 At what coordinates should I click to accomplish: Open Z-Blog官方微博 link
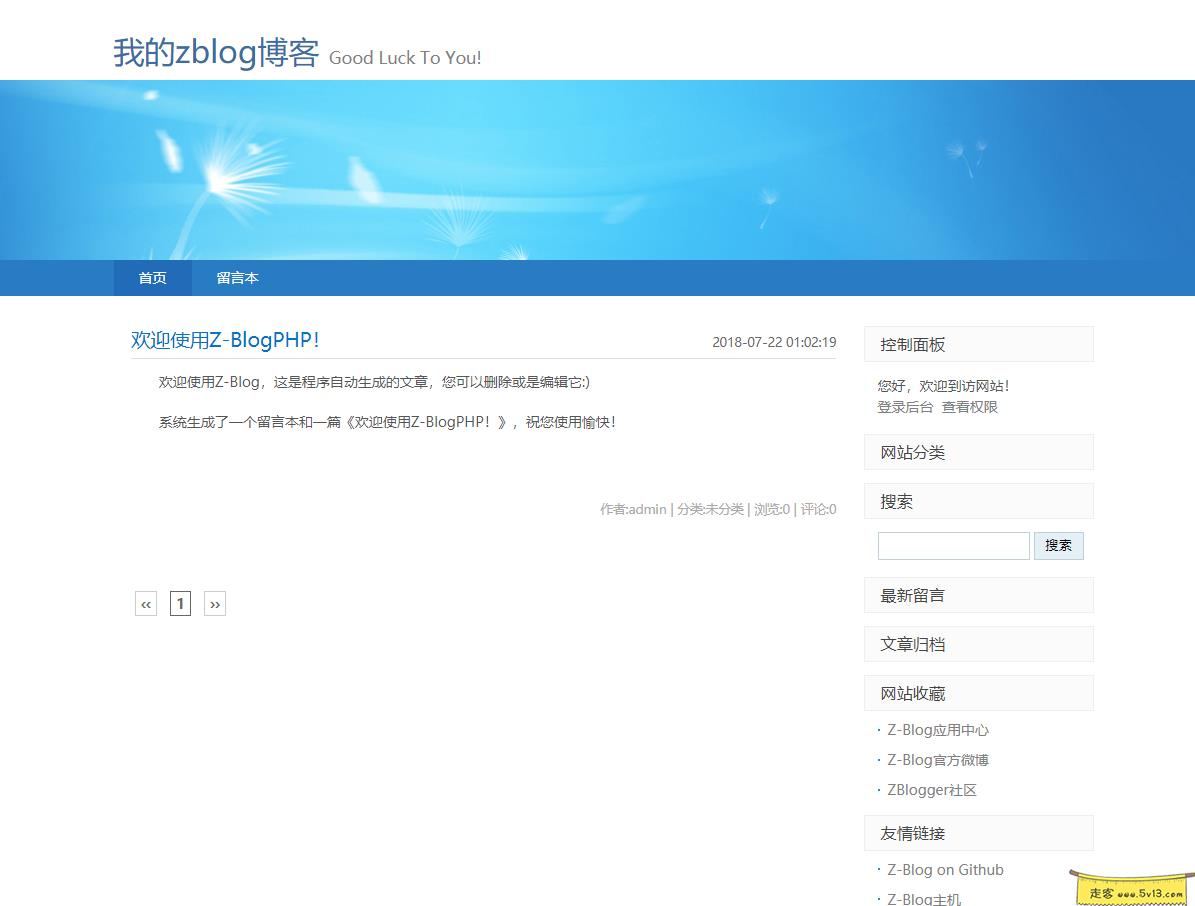click(936, 760)
